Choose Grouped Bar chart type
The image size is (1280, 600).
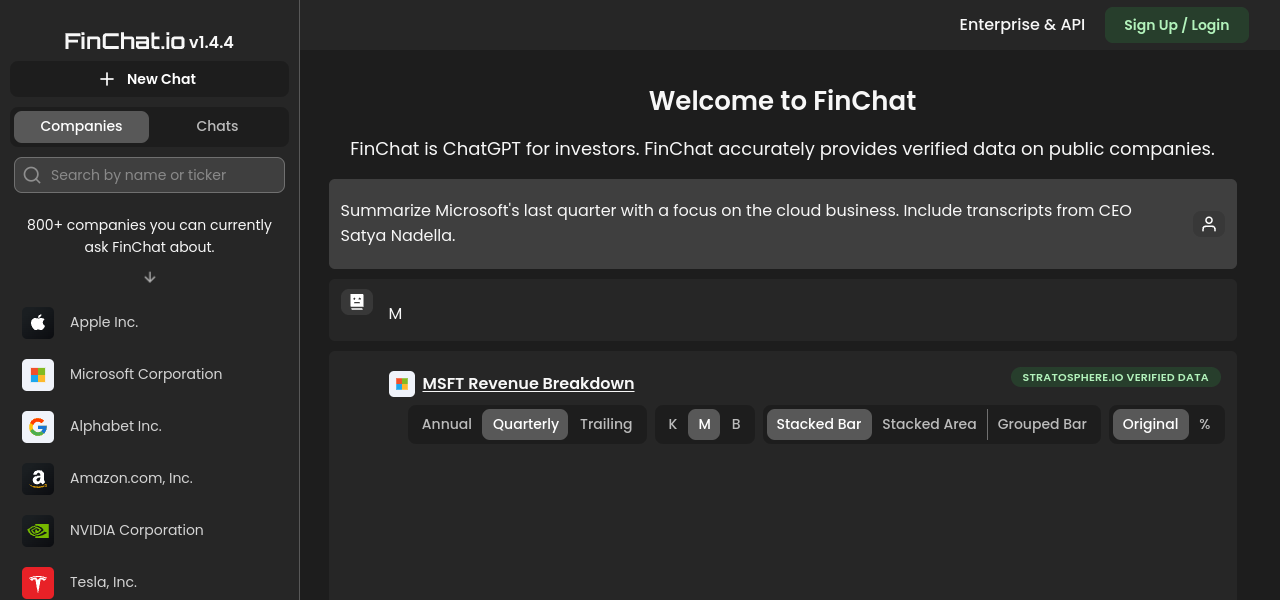point(1042,424)
